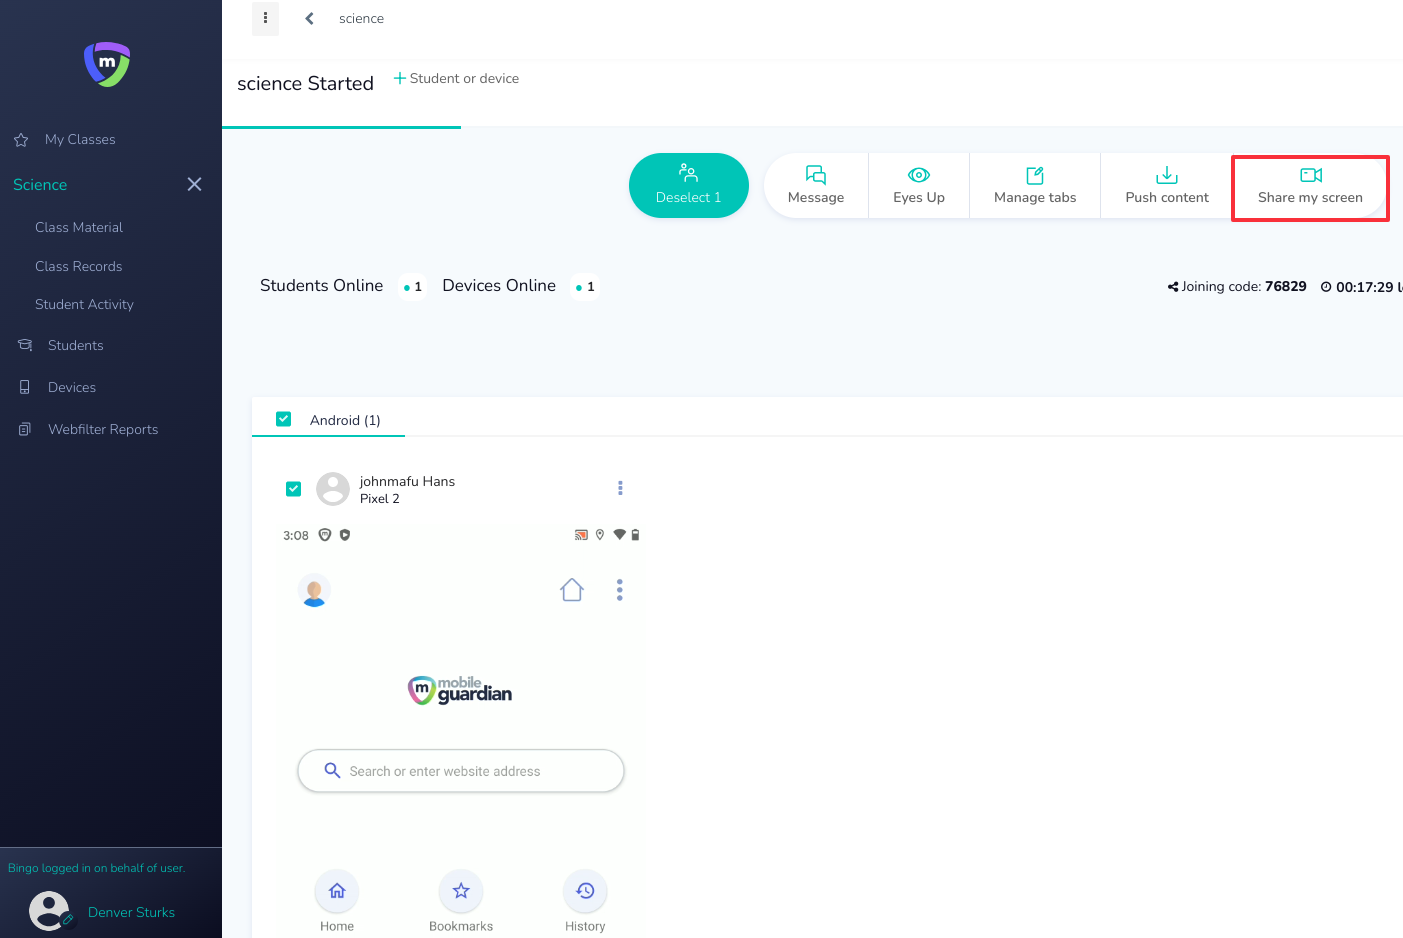Open Manage tabs action
This screenshot has height=938, width=1403.
click(x=1035, y=185)
